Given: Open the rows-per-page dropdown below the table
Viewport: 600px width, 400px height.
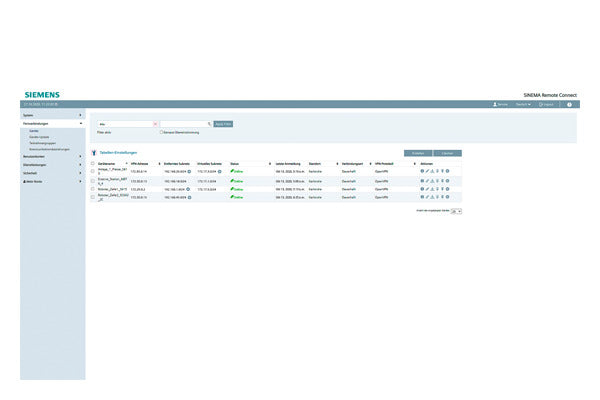Looking at the screenshot, I should 456,212.
